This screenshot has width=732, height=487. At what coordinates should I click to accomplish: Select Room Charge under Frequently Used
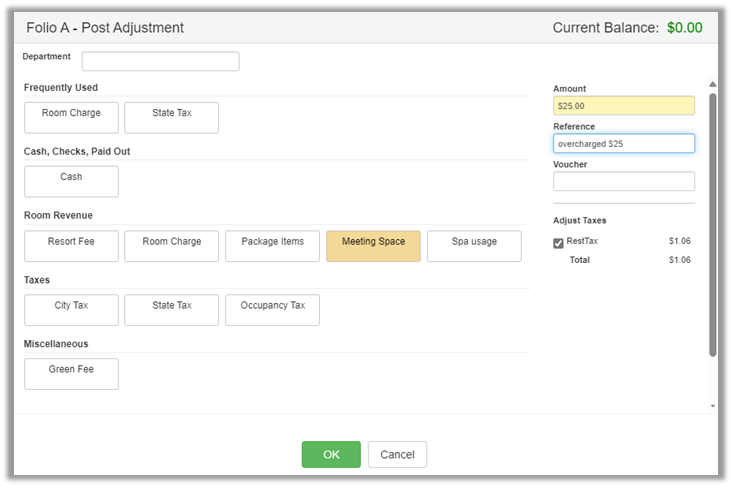point(71,118)
